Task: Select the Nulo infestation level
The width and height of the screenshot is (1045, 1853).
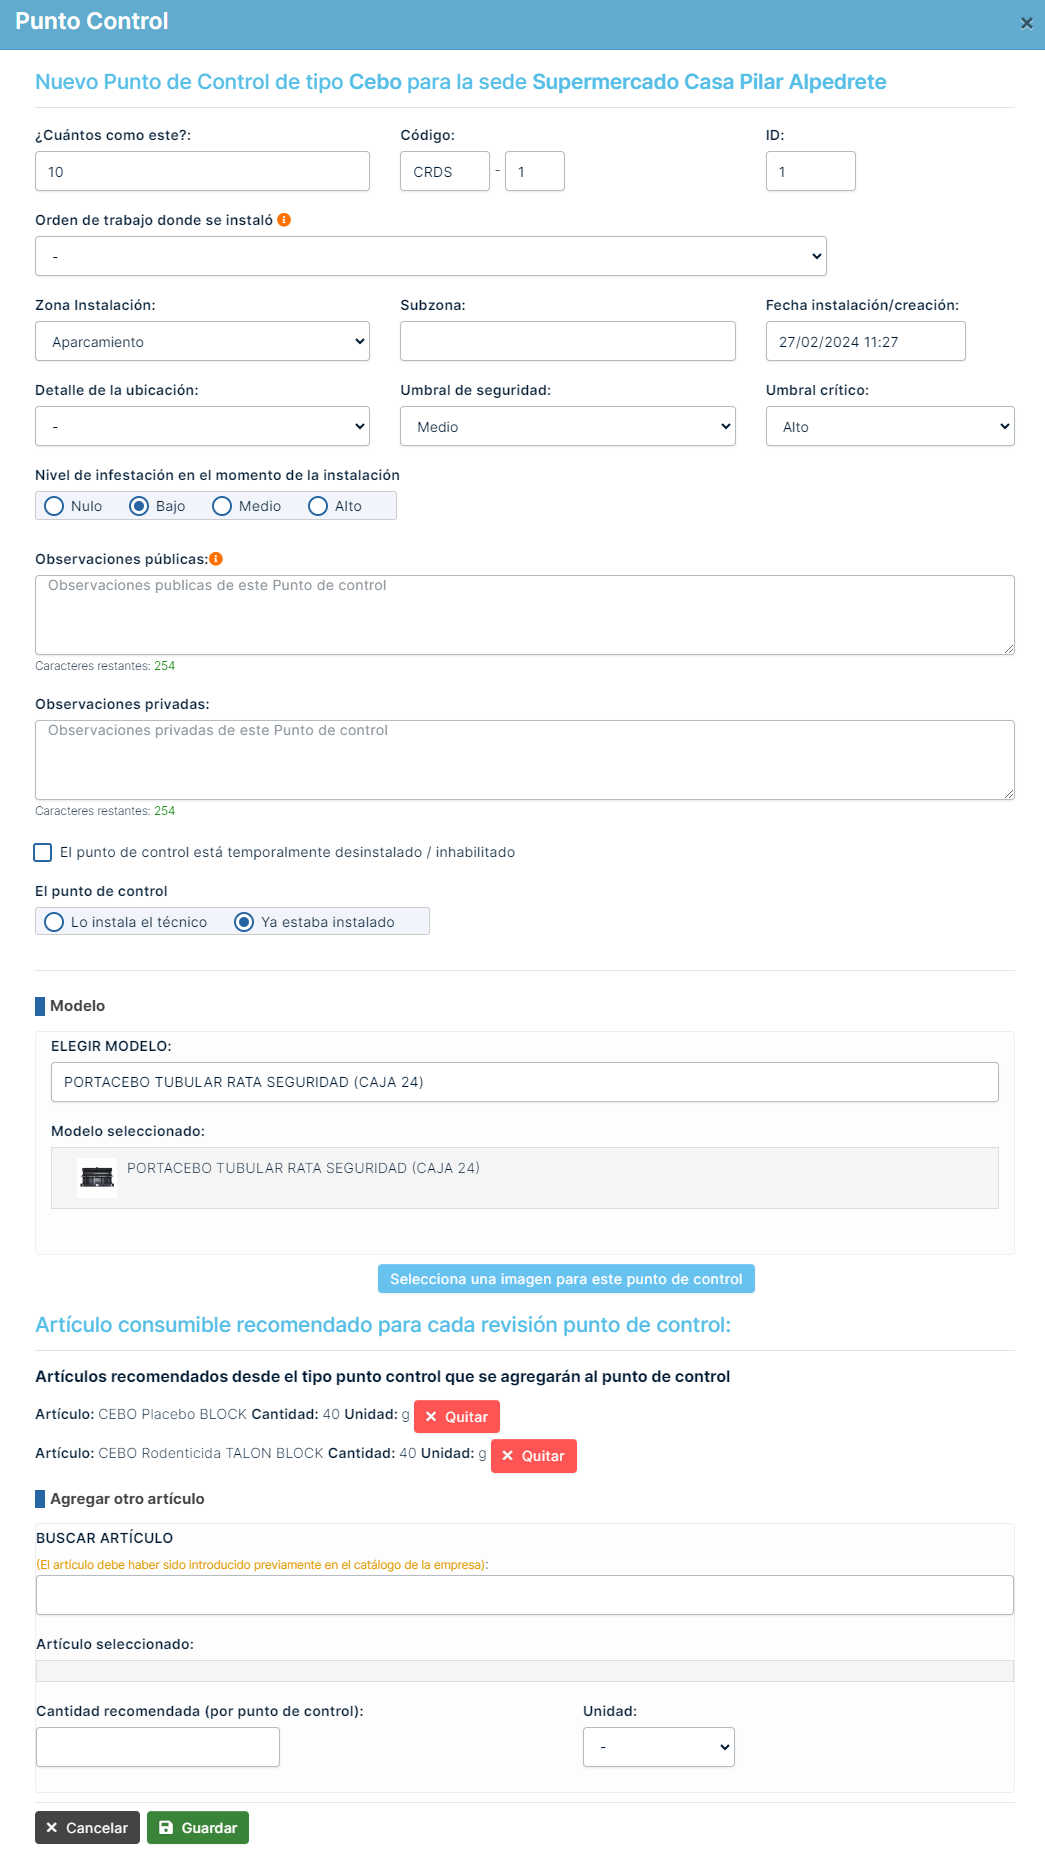Action: click(55, 506)
